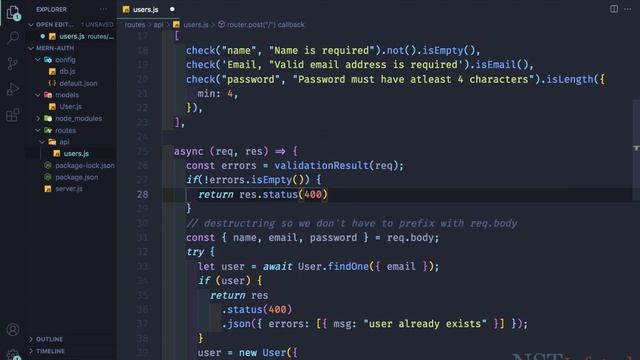Click the 'user already exists' string

[425, 324]
